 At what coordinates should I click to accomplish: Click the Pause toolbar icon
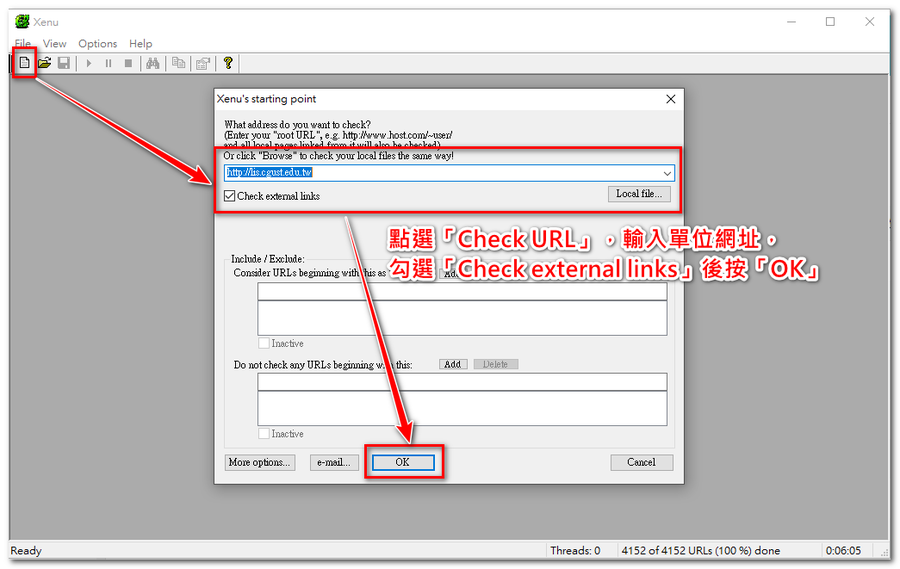(x=108, y=63)
